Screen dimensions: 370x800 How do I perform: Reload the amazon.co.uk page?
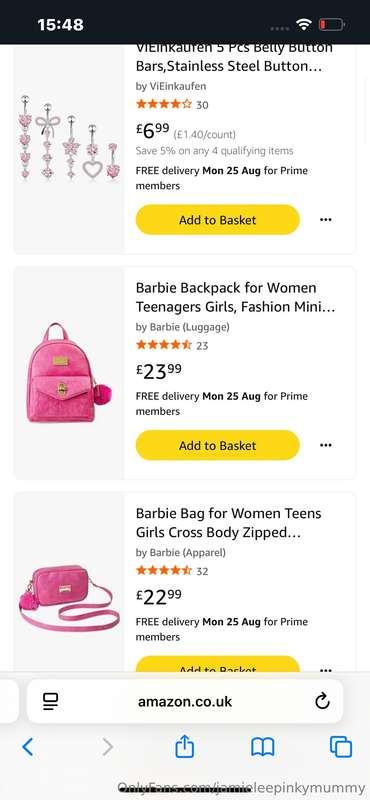coord(322,702)
